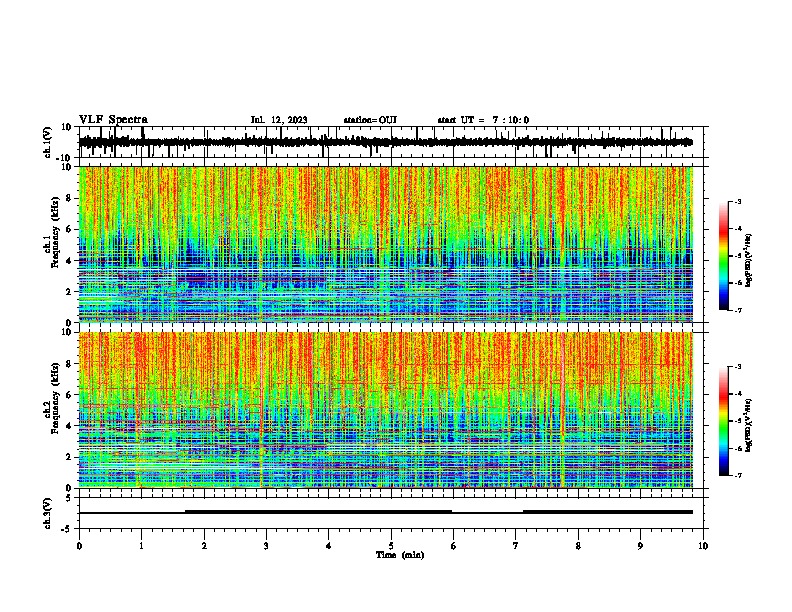Click the "Time (min)" axis label
Viewport: 792px width, 612px height.
(x=400, y=555)
